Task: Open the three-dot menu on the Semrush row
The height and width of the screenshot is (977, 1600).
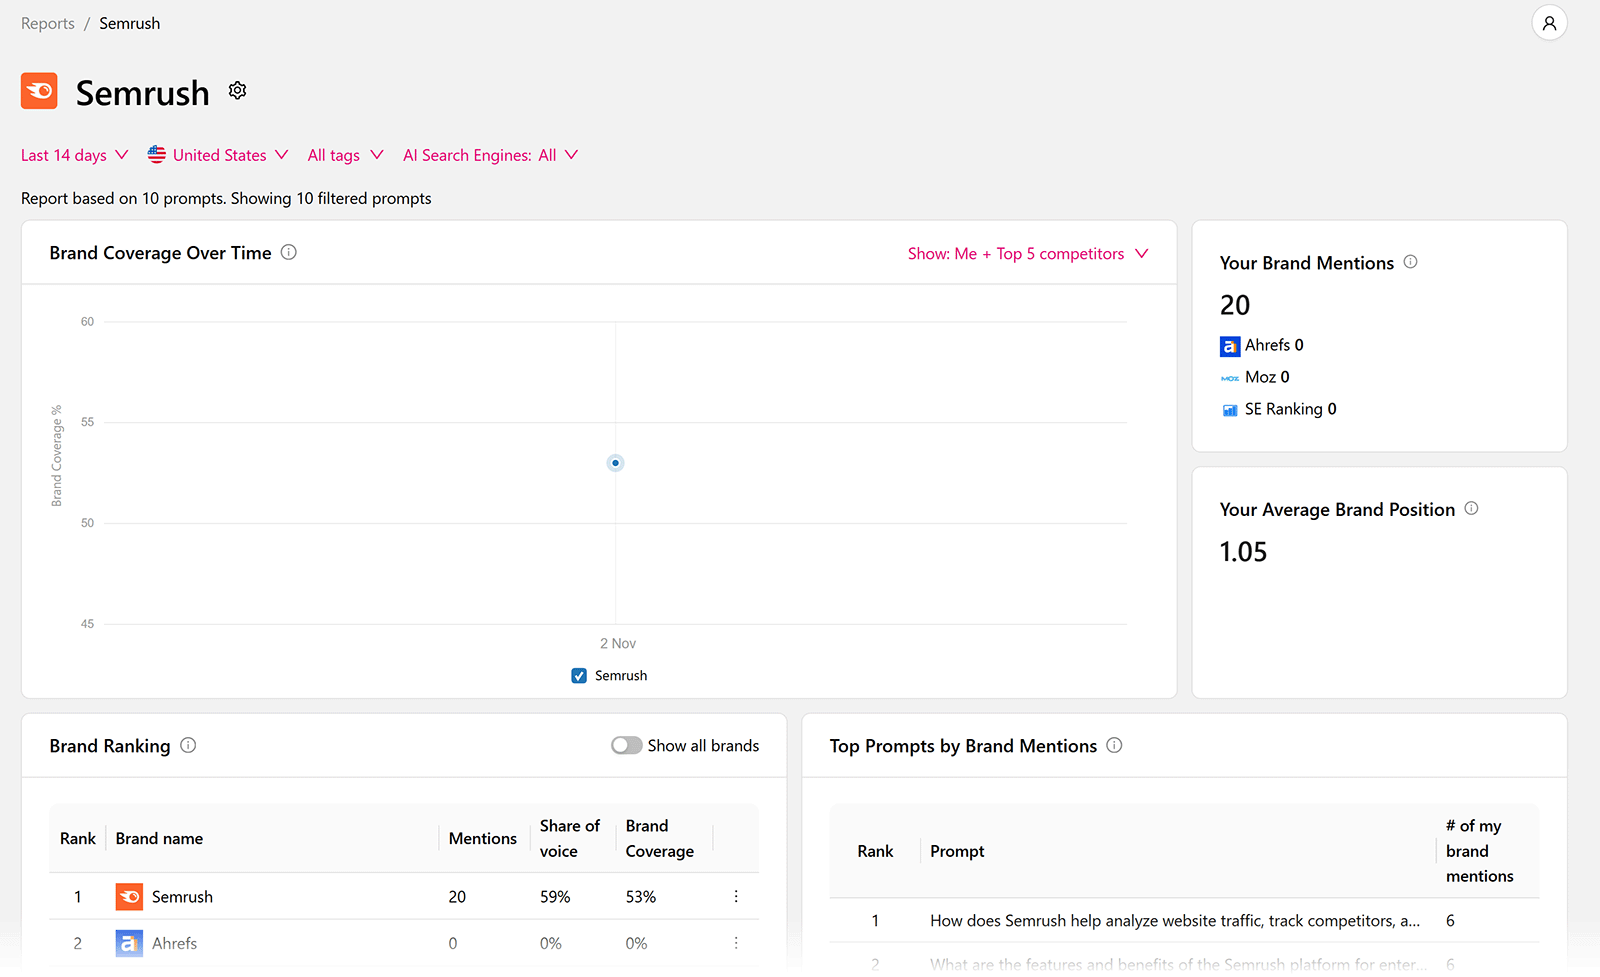Action: (736, 896)
